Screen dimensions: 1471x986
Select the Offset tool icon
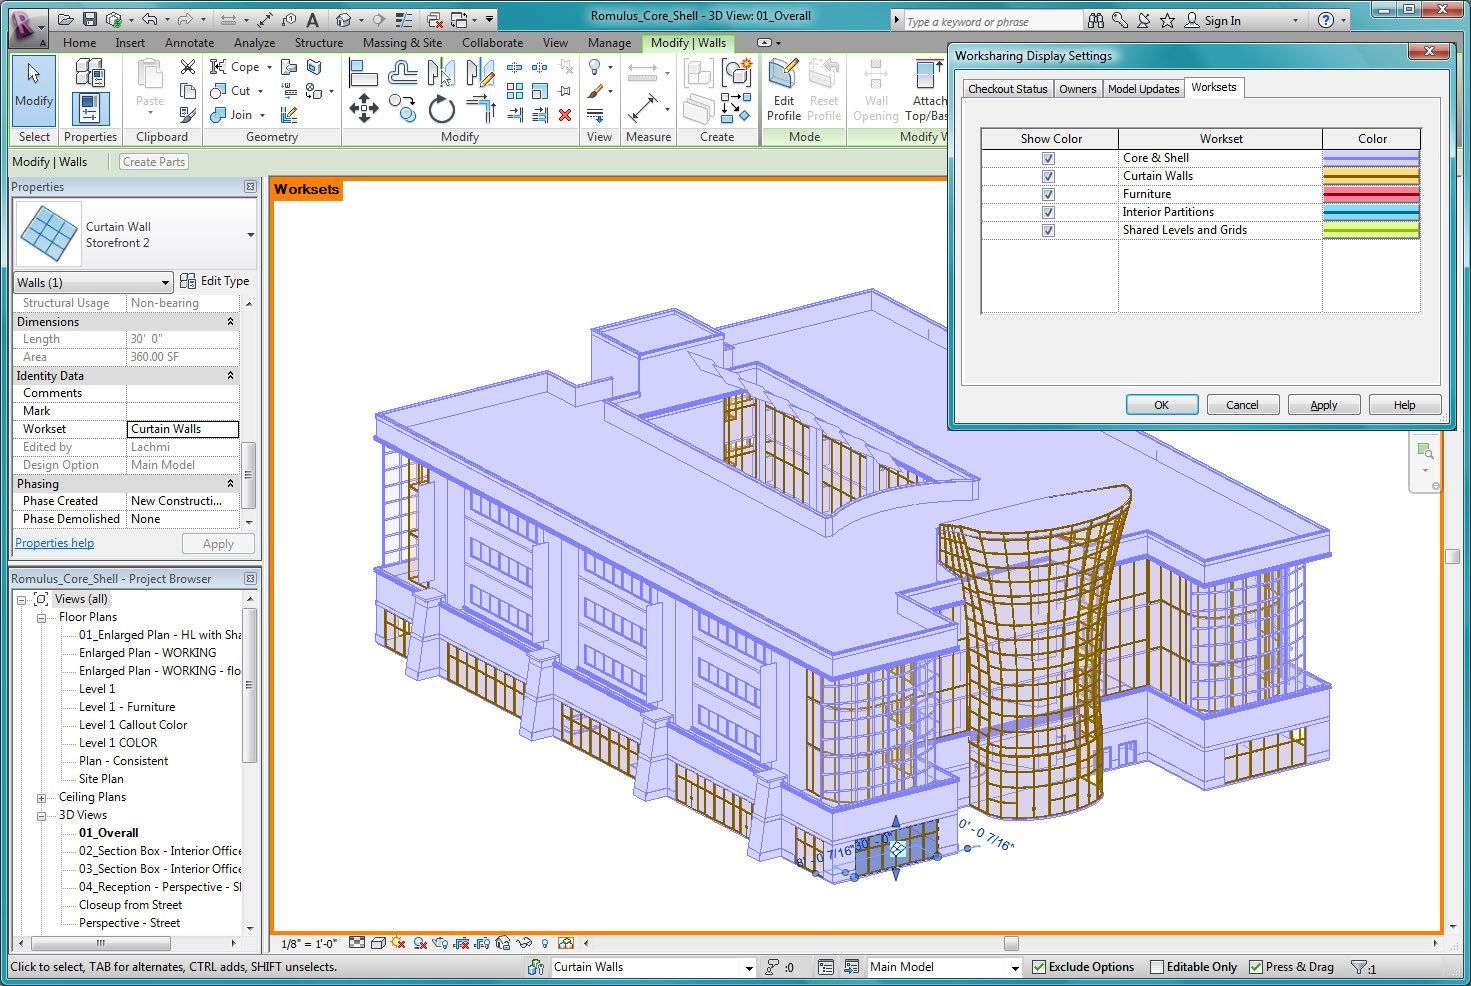click(402, 72)
